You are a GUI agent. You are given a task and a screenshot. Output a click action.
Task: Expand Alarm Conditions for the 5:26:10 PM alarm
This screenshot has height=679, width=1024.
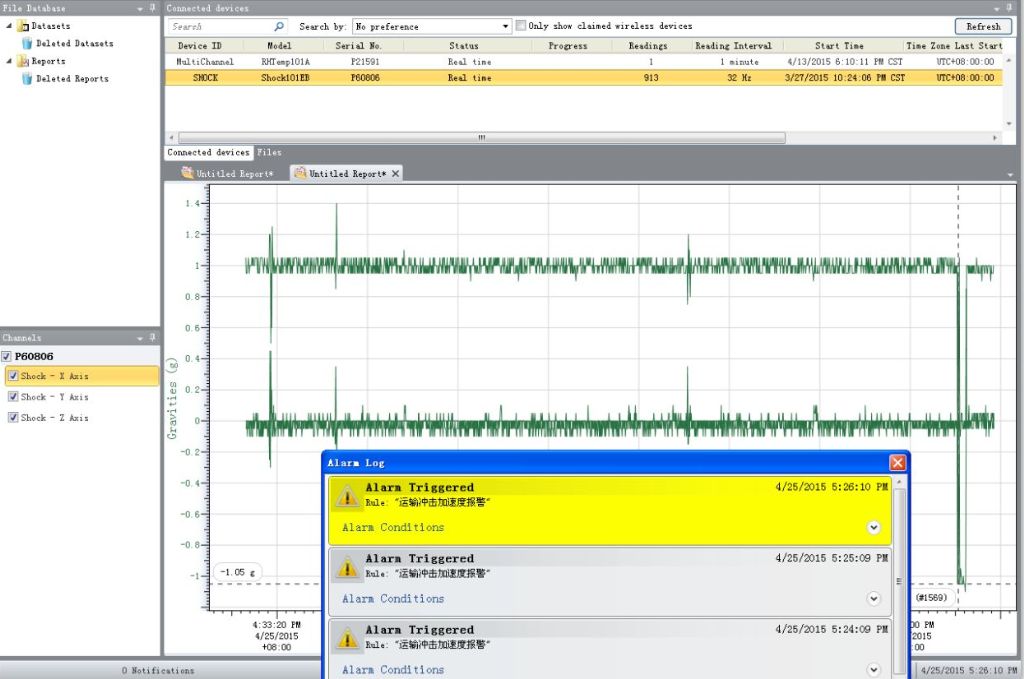873,527
